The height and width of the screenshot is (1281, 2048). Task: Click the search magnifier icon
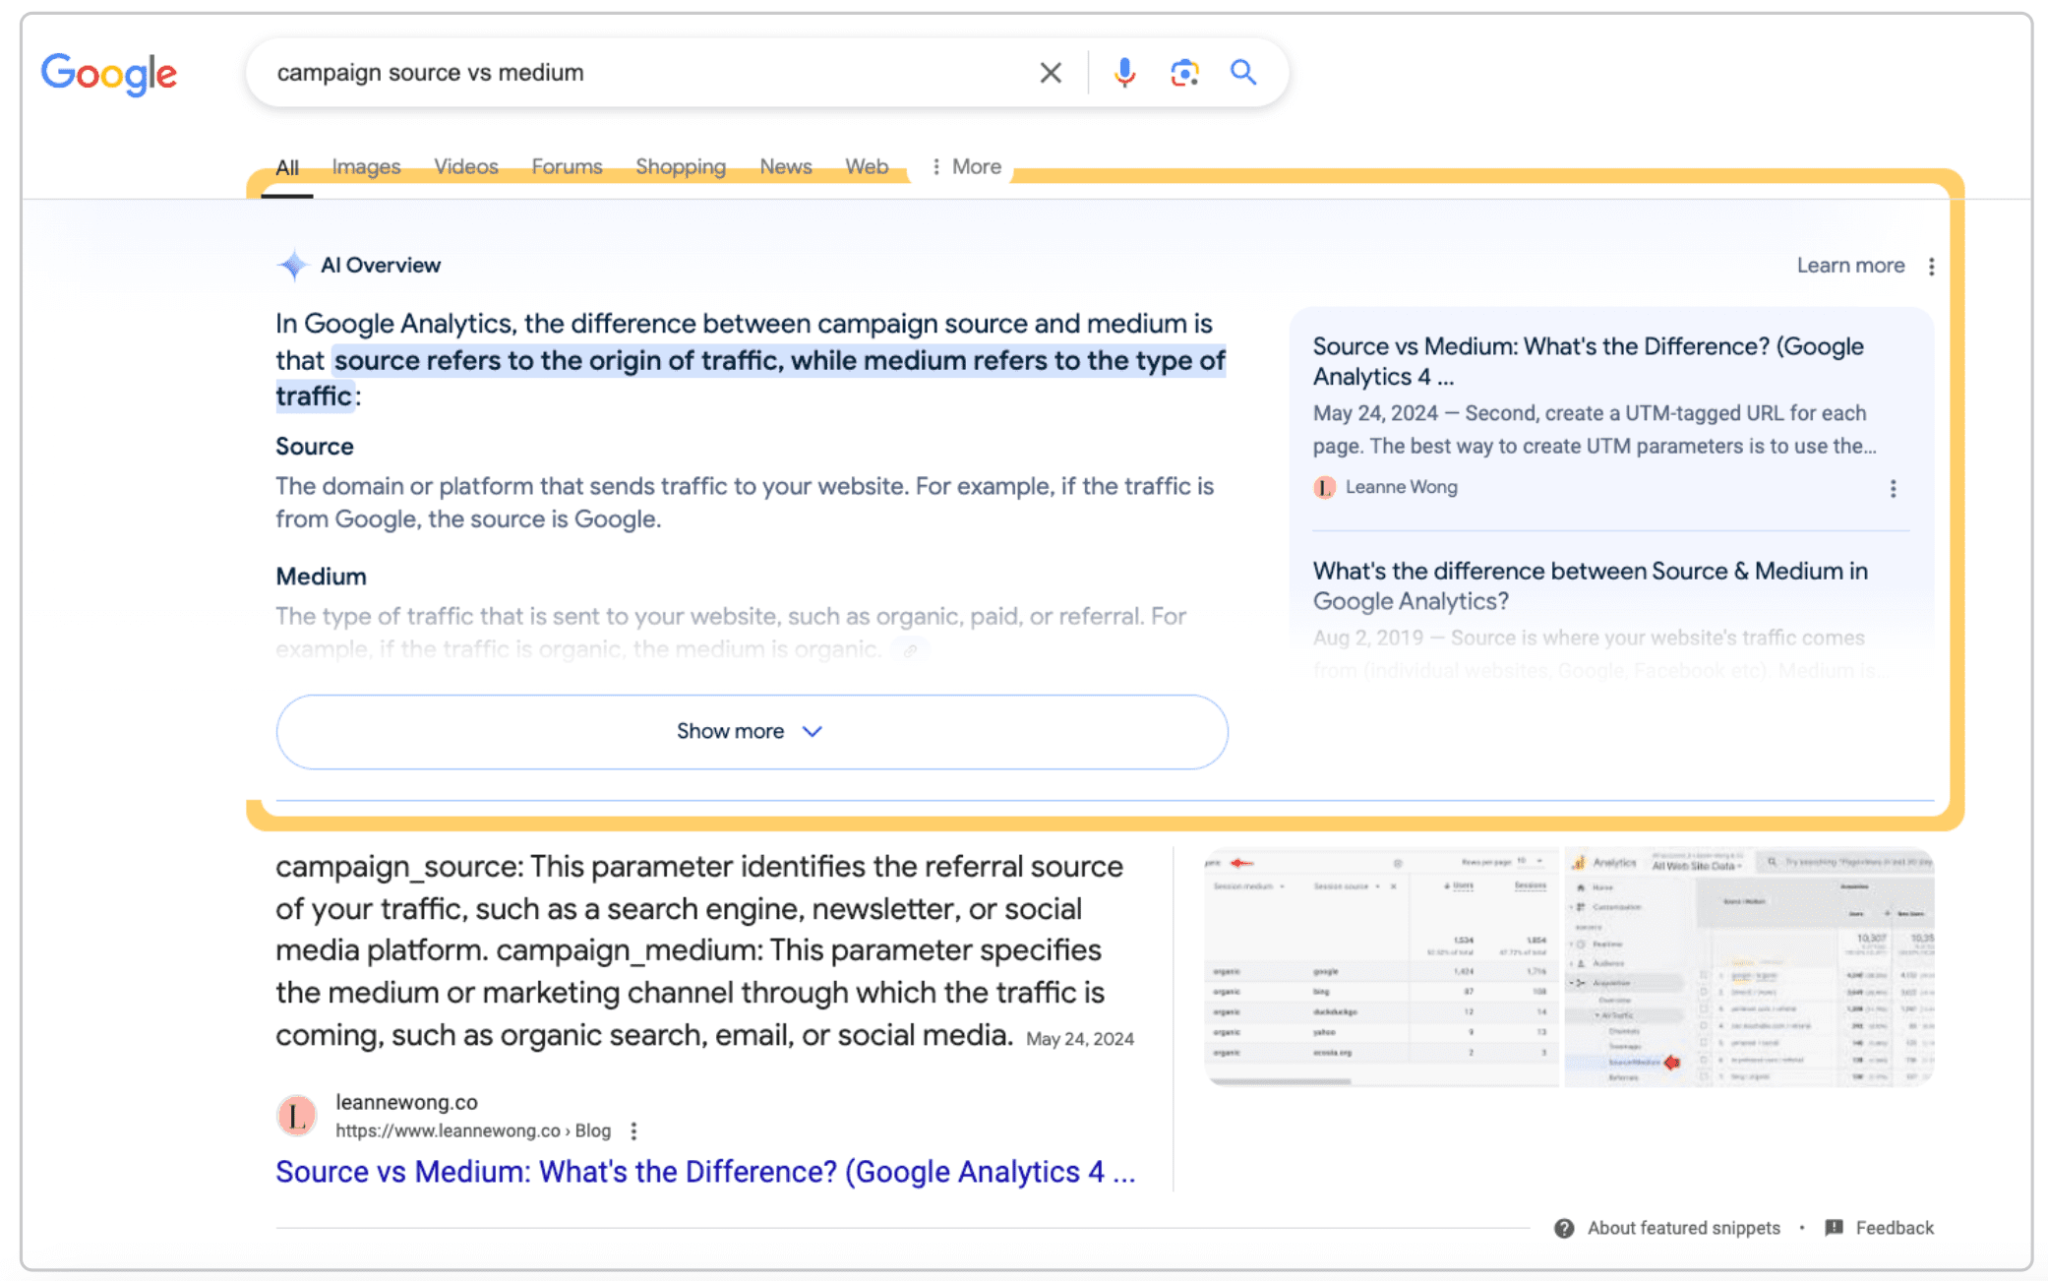point(1243,71)
